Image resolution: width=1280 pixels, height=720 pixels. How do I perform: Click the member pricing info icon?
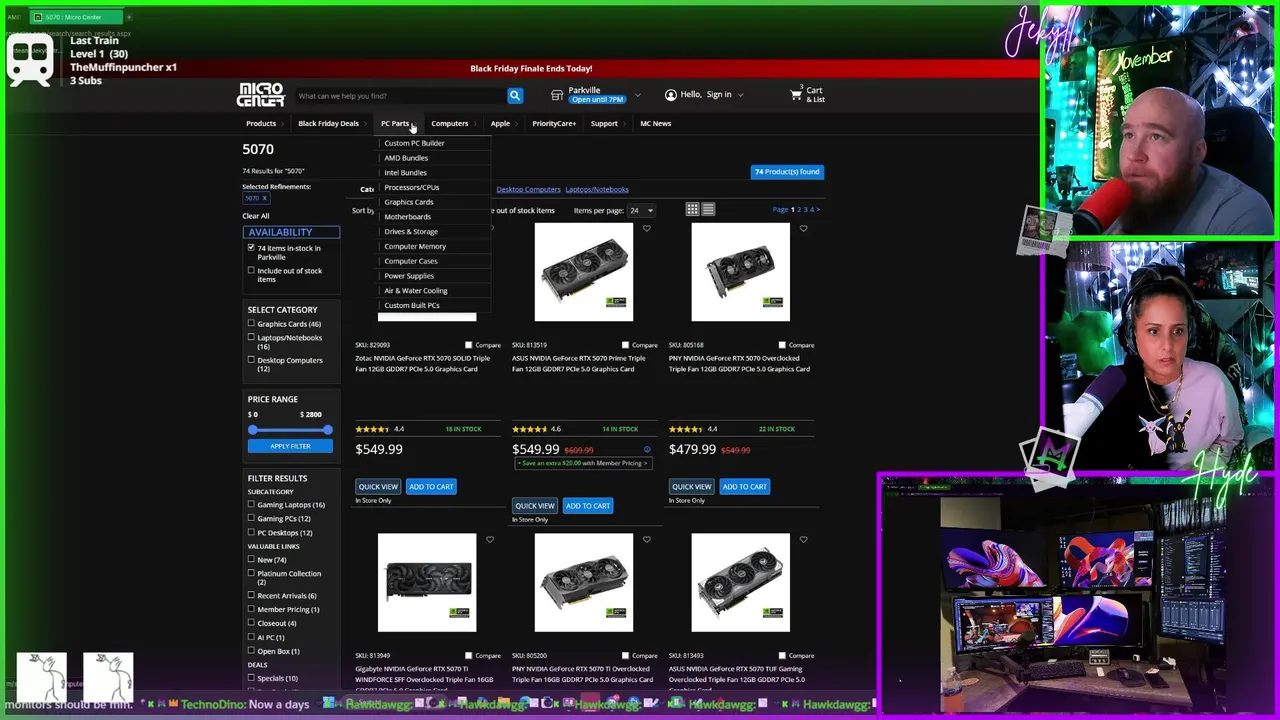[647, 450]
